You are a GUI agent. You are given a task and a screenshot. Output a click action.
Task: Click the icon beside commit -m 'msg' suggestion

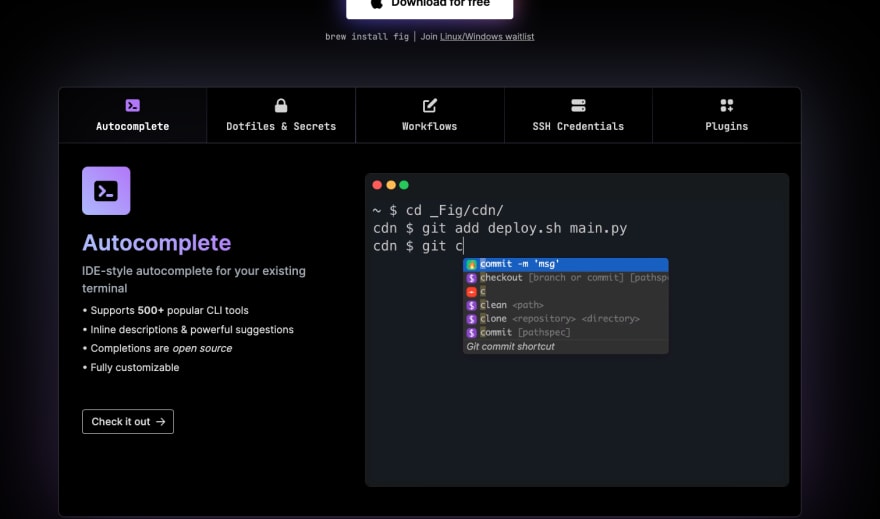point(471,264)
